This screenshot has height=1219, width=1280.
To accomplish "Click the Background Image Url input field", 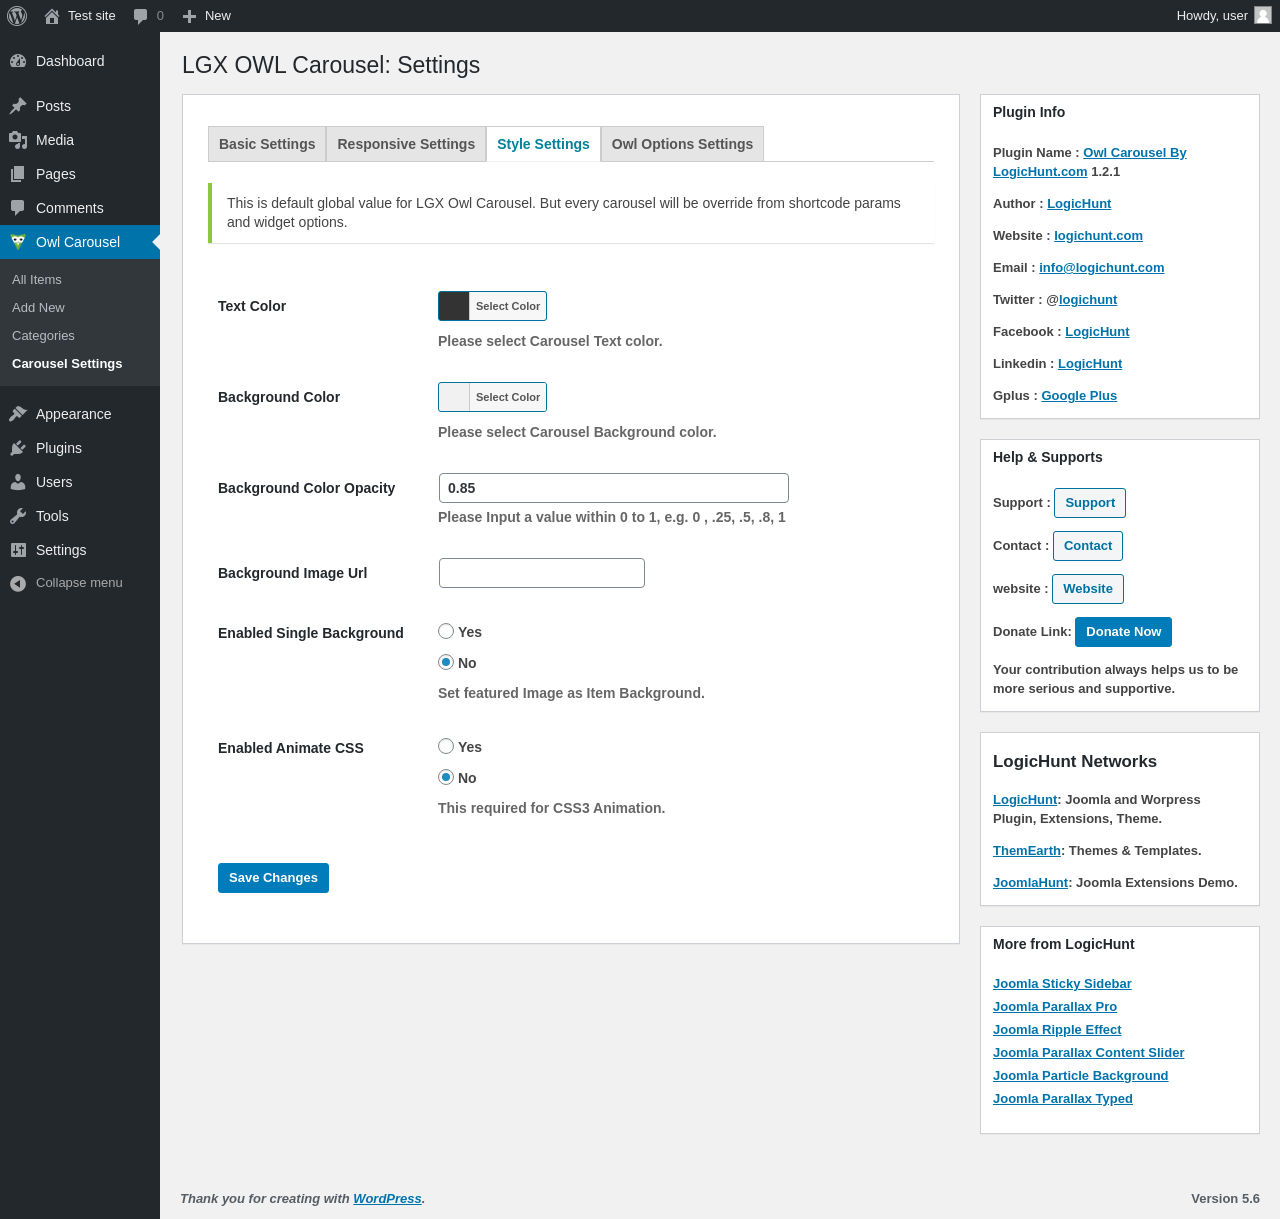I will tap(542, 573).
